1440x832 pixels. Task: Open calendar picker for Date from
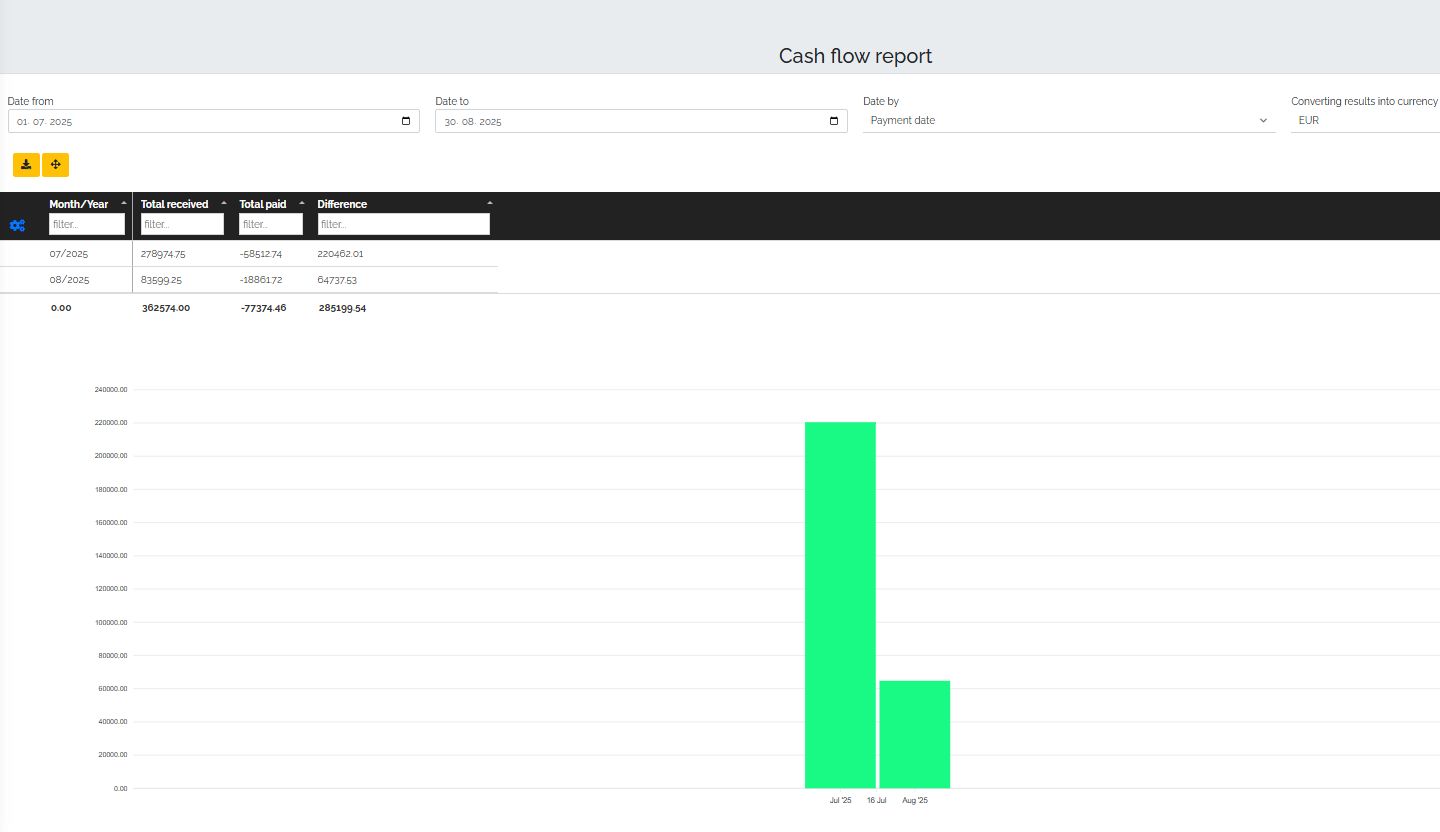tap(406, 121)
